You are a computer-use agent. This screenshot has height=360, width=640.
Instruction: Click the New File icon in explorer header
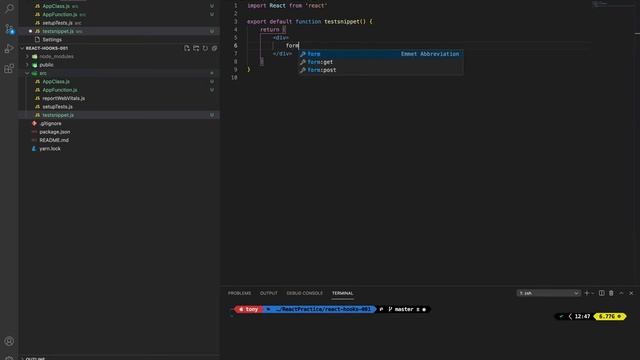tap(187, 48)
